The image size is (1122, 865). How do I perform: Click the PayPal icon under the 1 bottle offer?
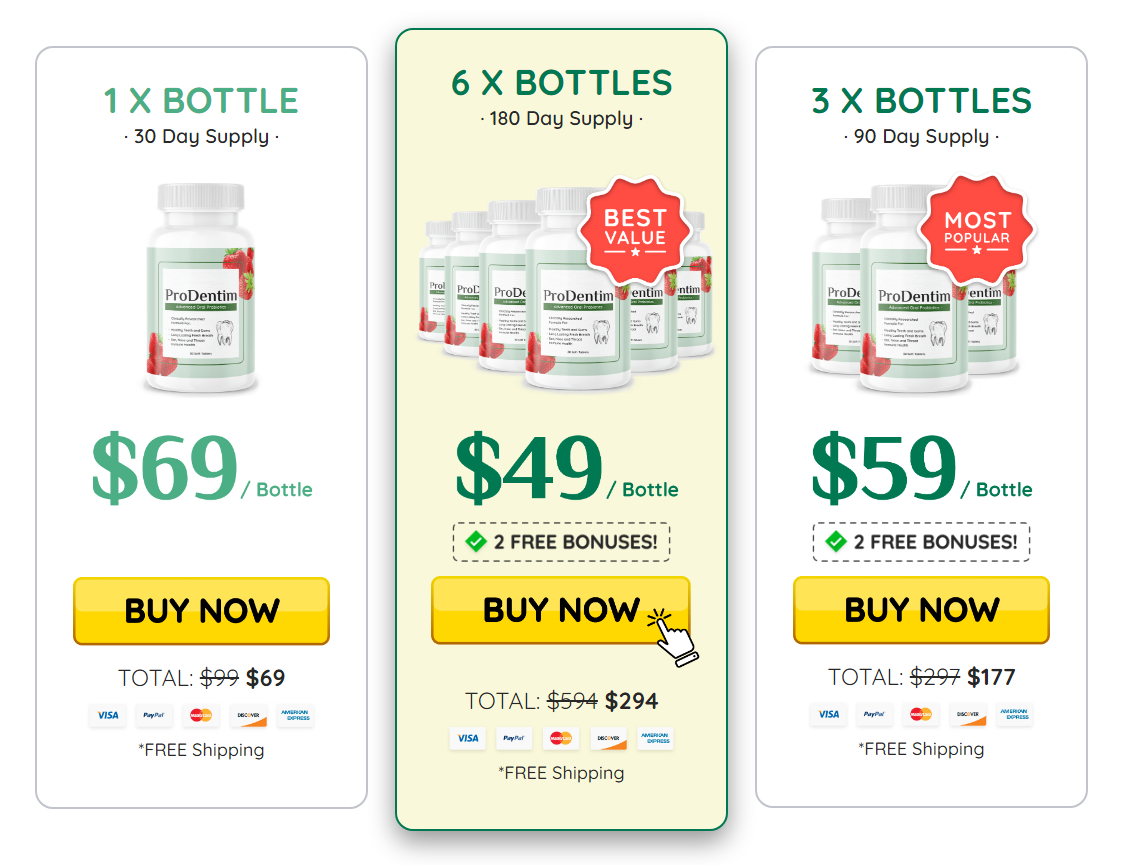[x=154, y=715]
